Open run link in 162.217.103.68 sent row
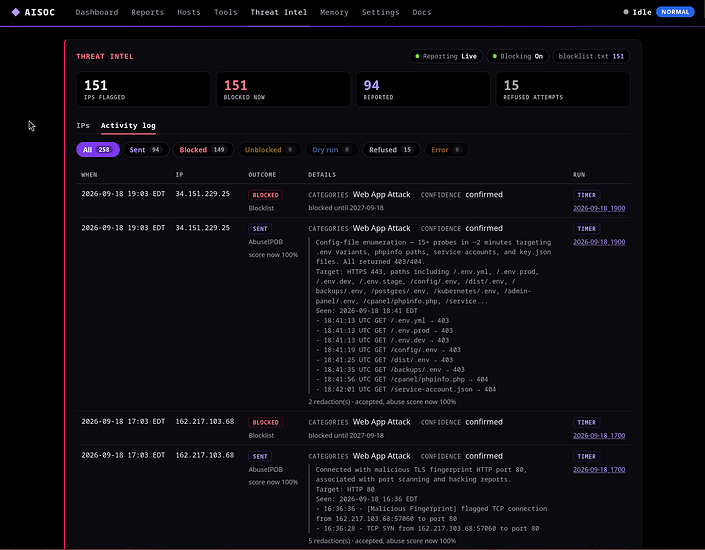This screenshot has height=550, width=705. (599, 470)
